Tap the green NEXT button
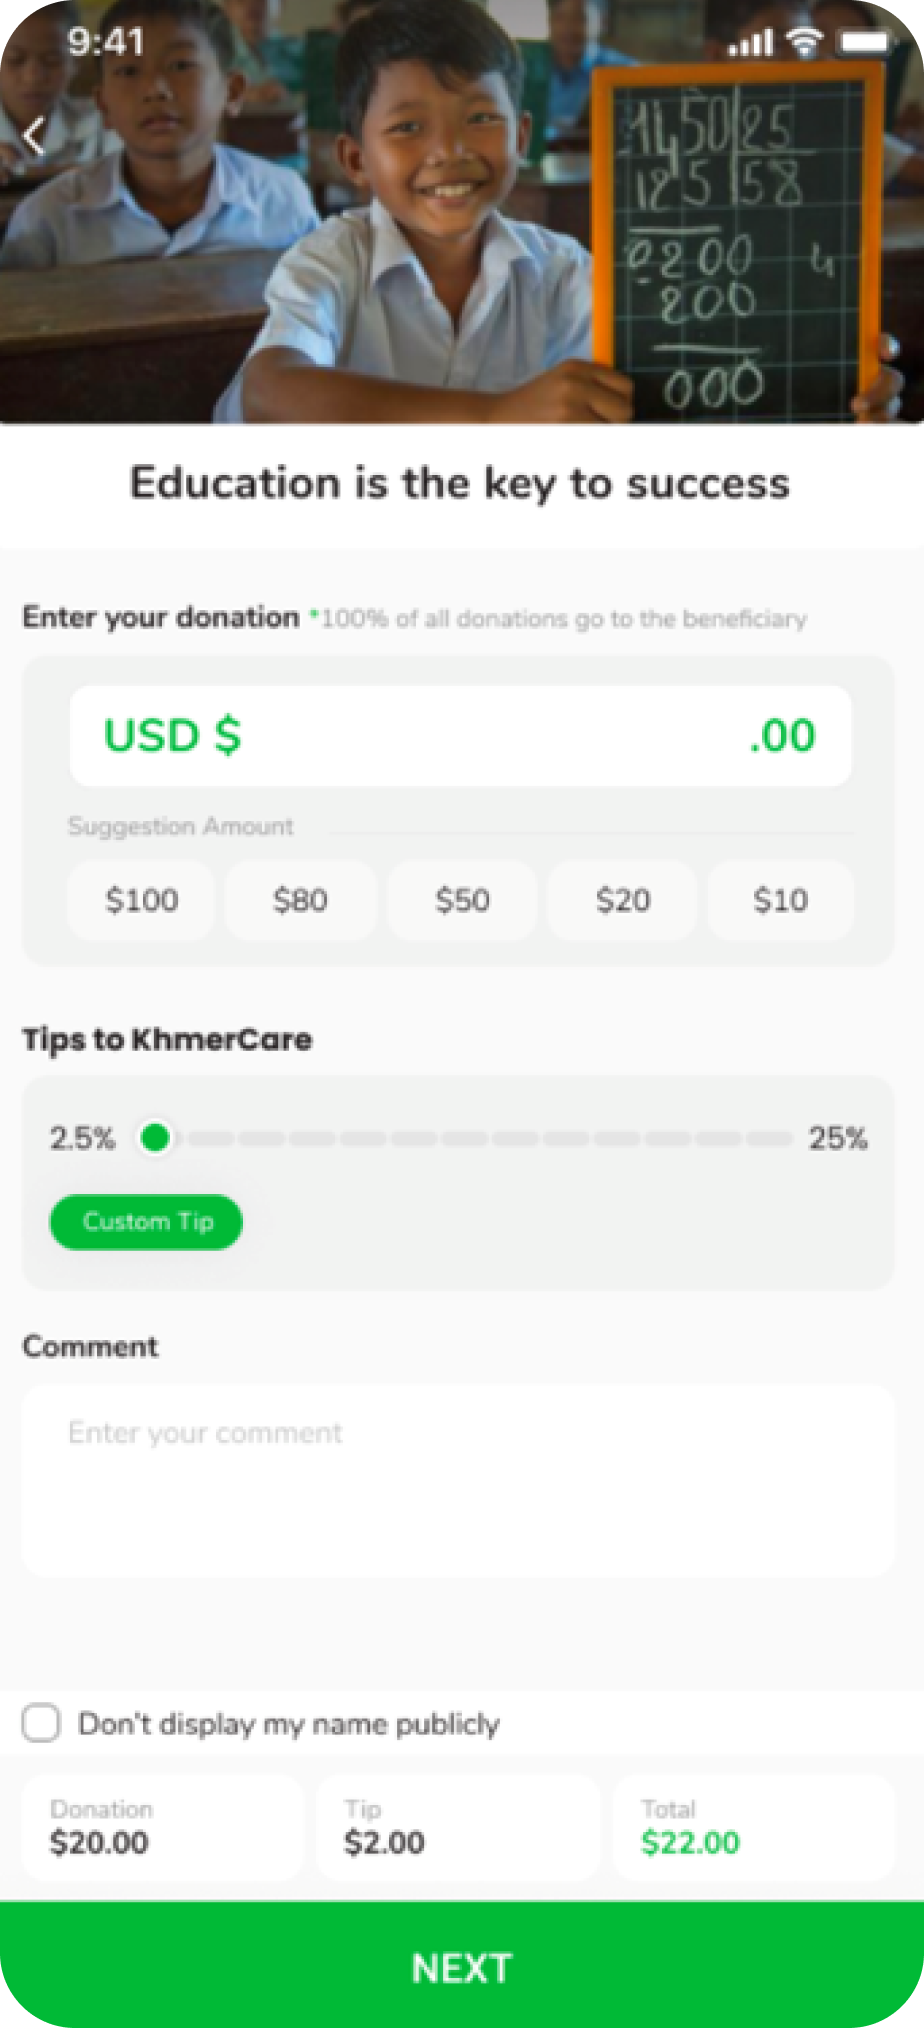Image resolution: width=924 pixels, height=2028 pixels. pyautogui.click(x=462, y=1965)
